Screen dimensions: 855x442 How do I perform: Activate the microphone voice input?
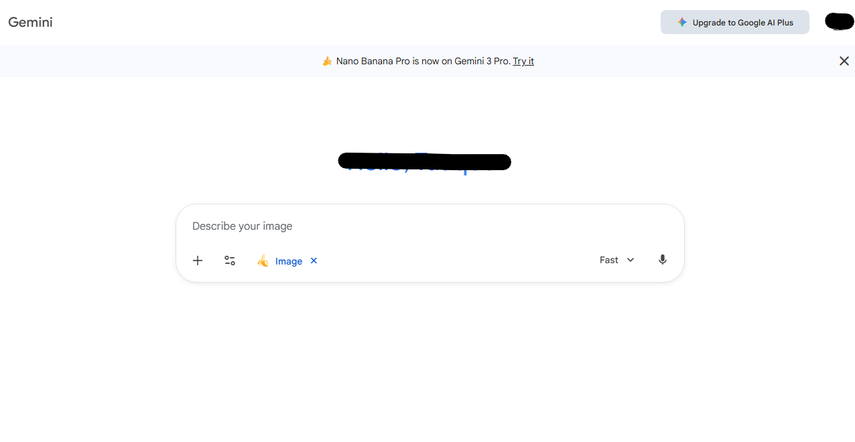[662, 260]
